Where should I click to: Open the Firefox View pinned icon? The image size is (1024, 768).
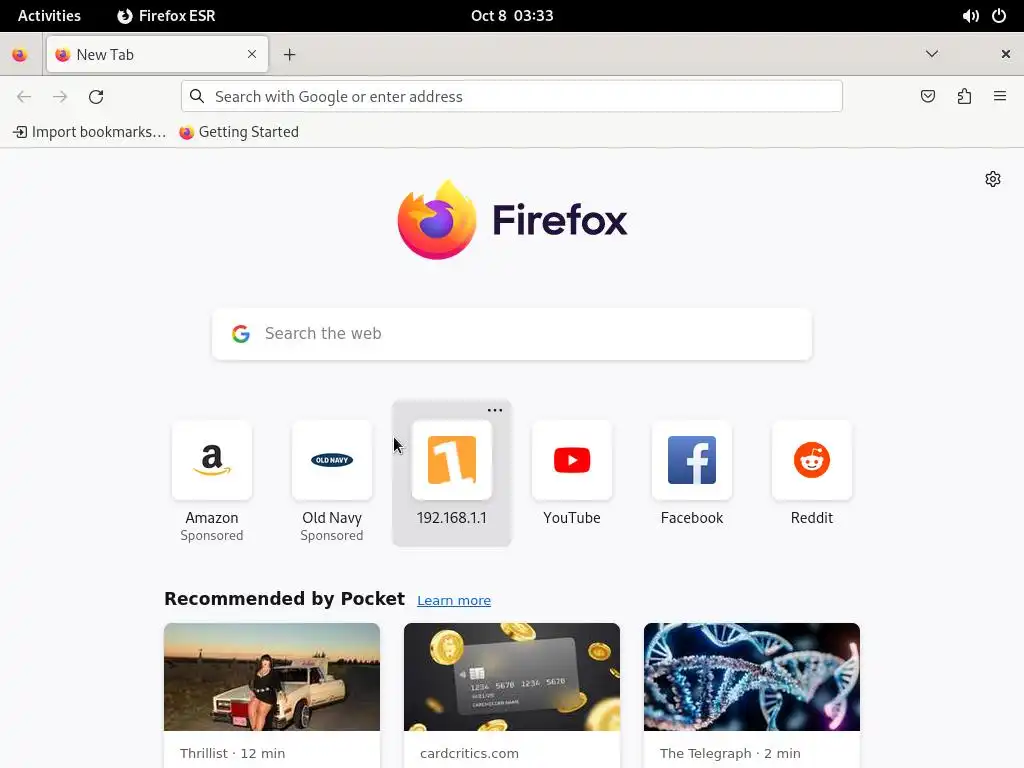(x=20, y=55)
